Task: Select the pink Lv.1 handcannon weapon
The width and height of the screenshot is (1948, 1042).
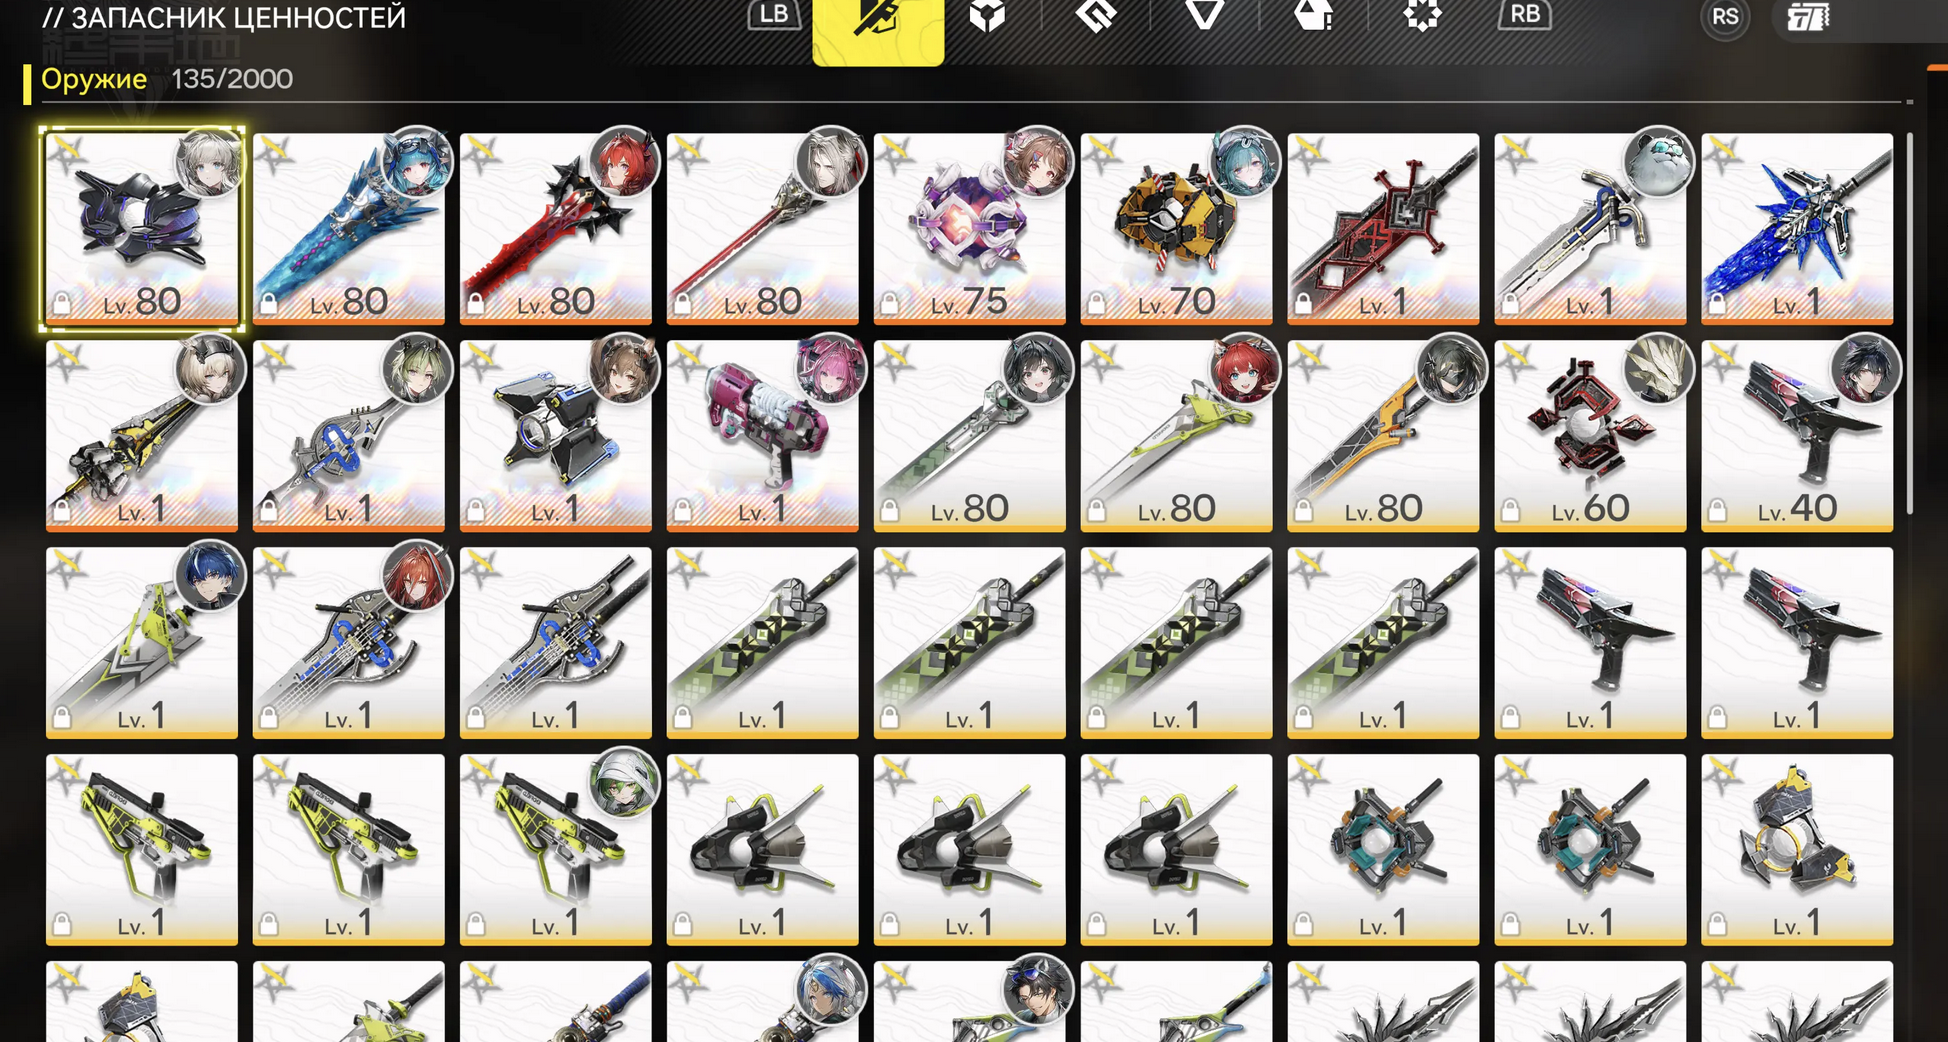Action: pos(762,435)
